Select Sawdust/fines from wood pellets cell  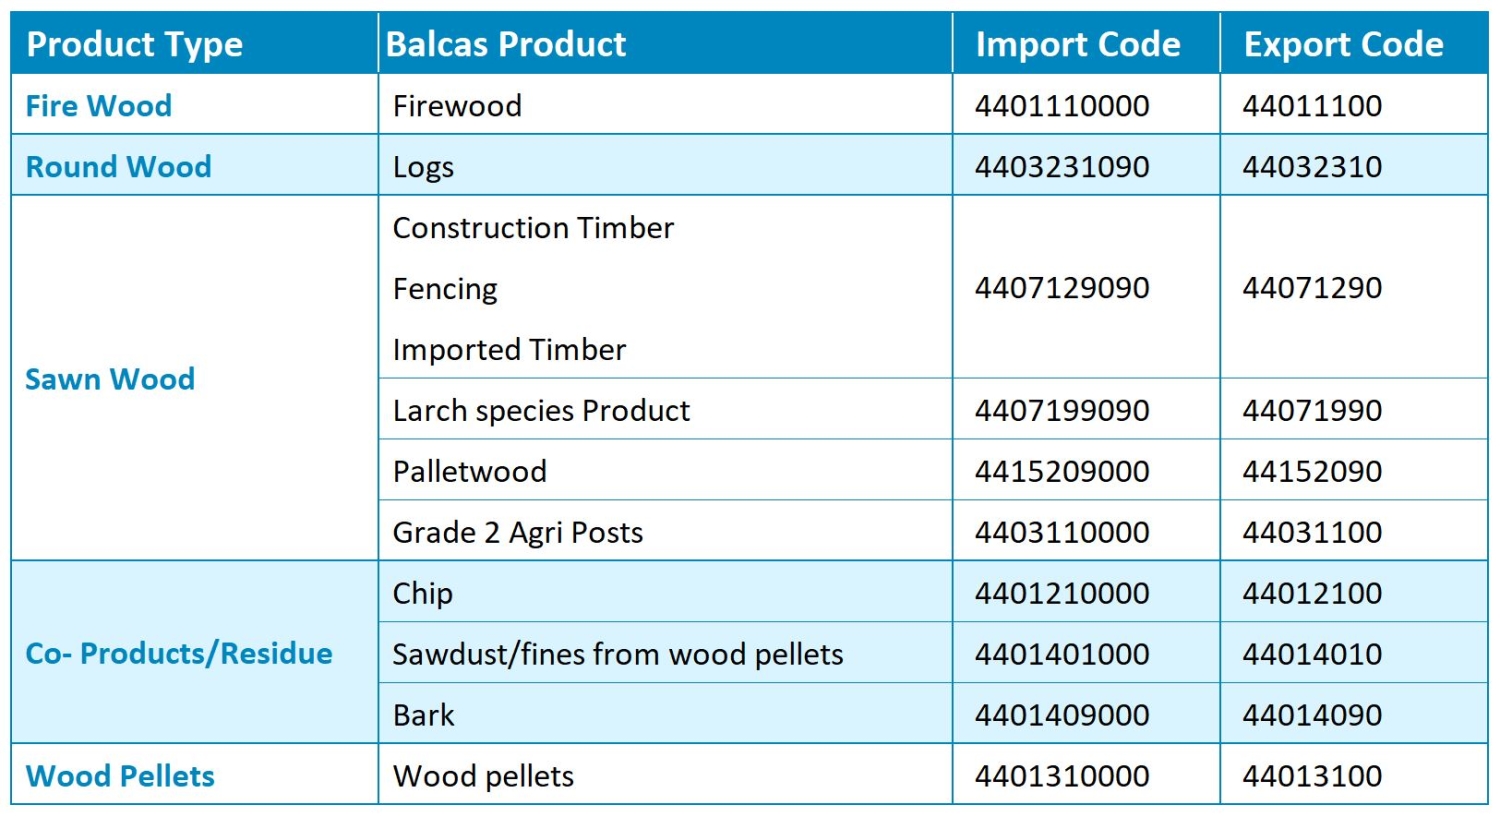pyautogui.click(x=617, y=655)
